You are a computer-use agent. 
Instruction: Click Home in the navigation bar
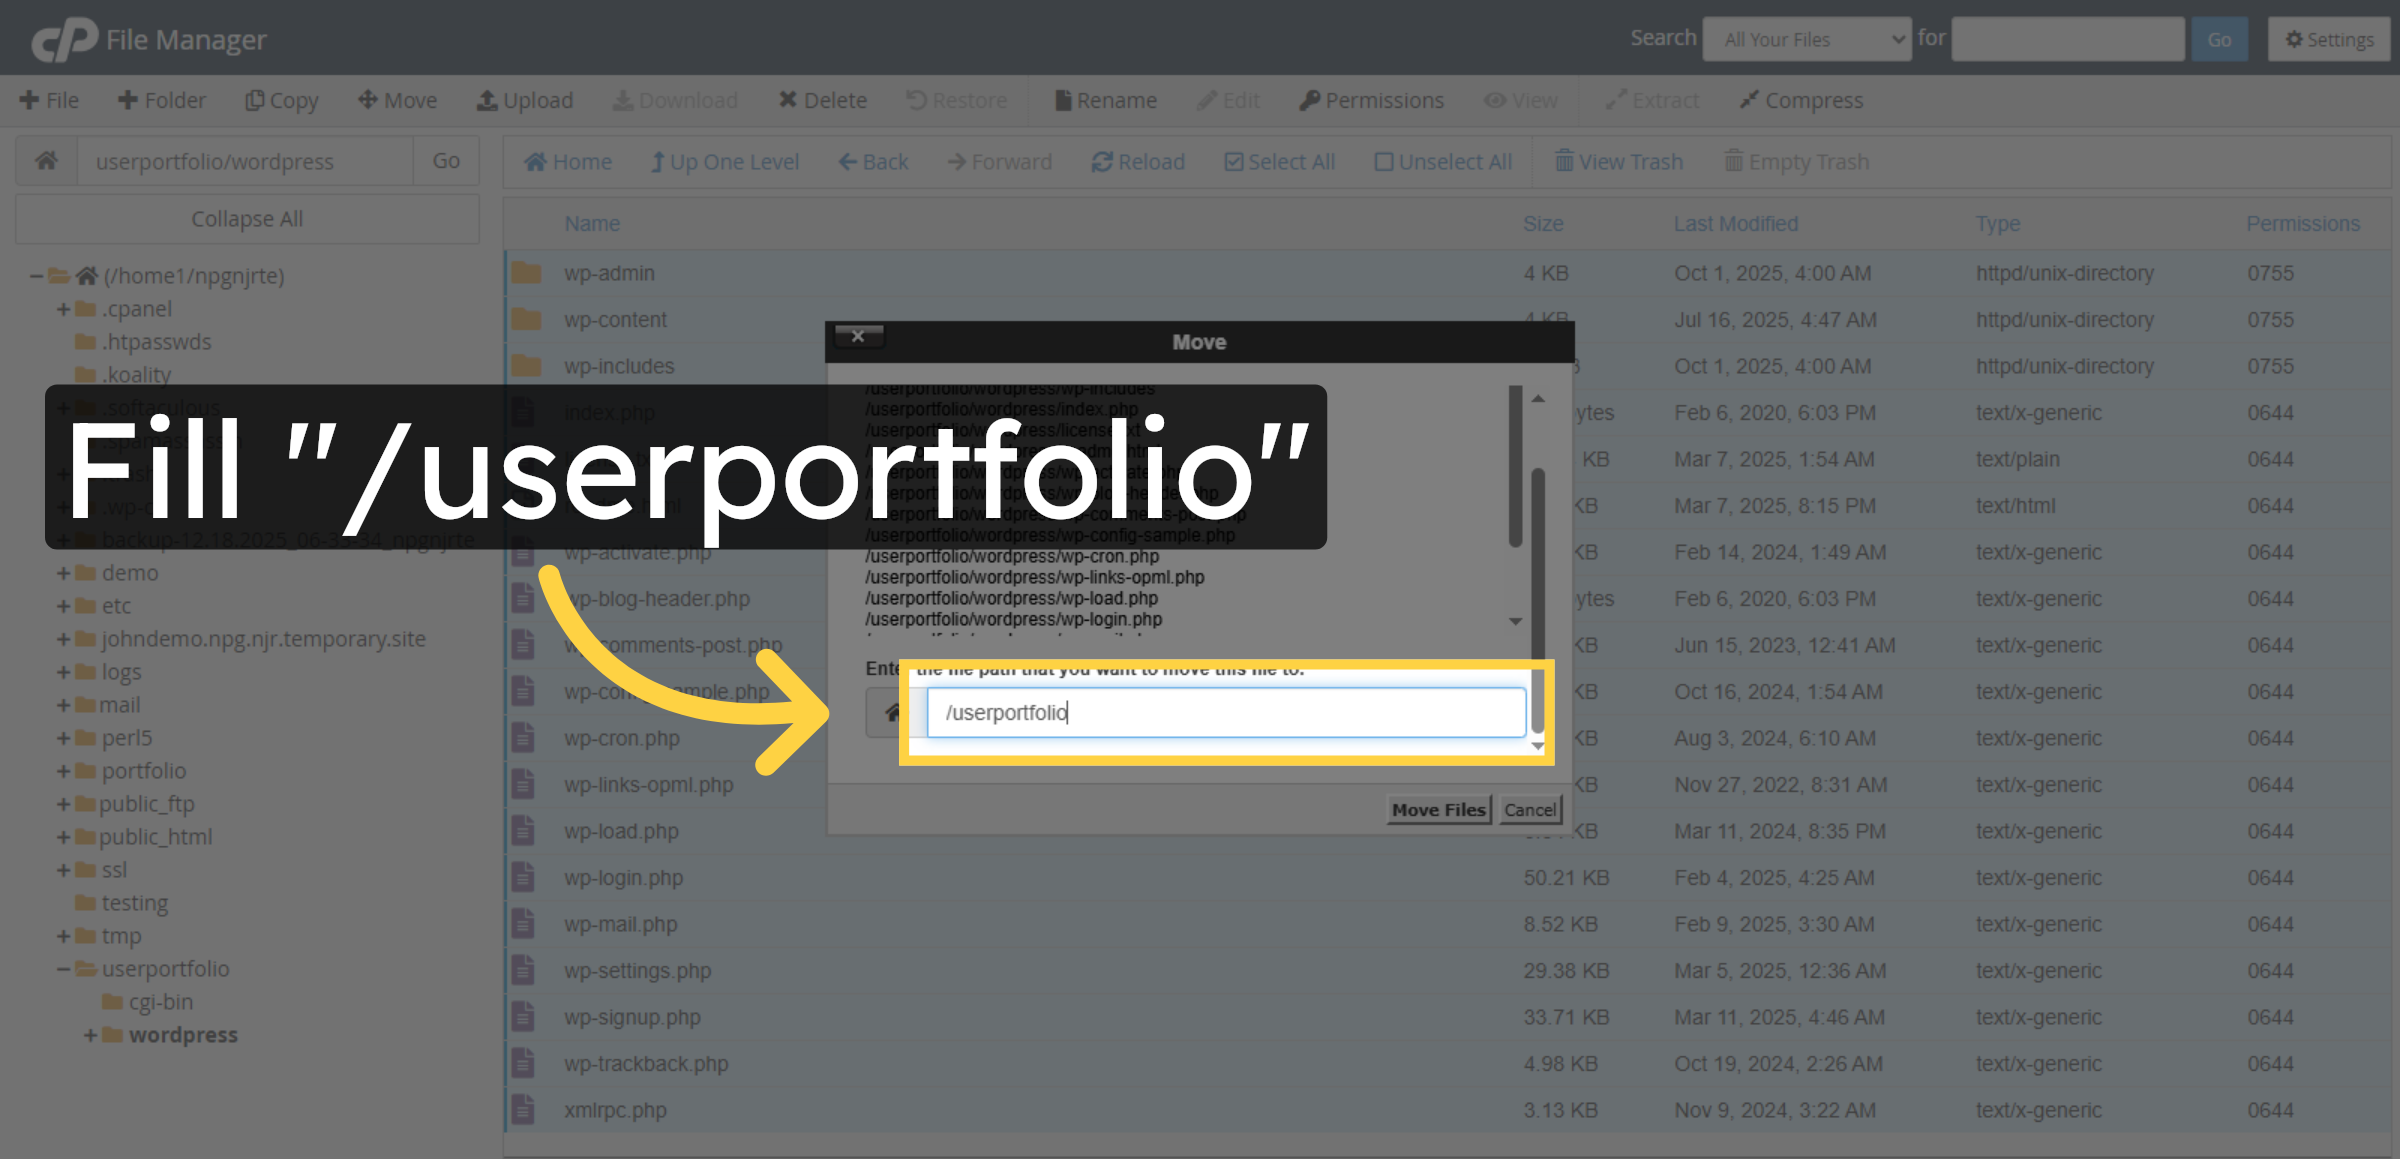567,161
